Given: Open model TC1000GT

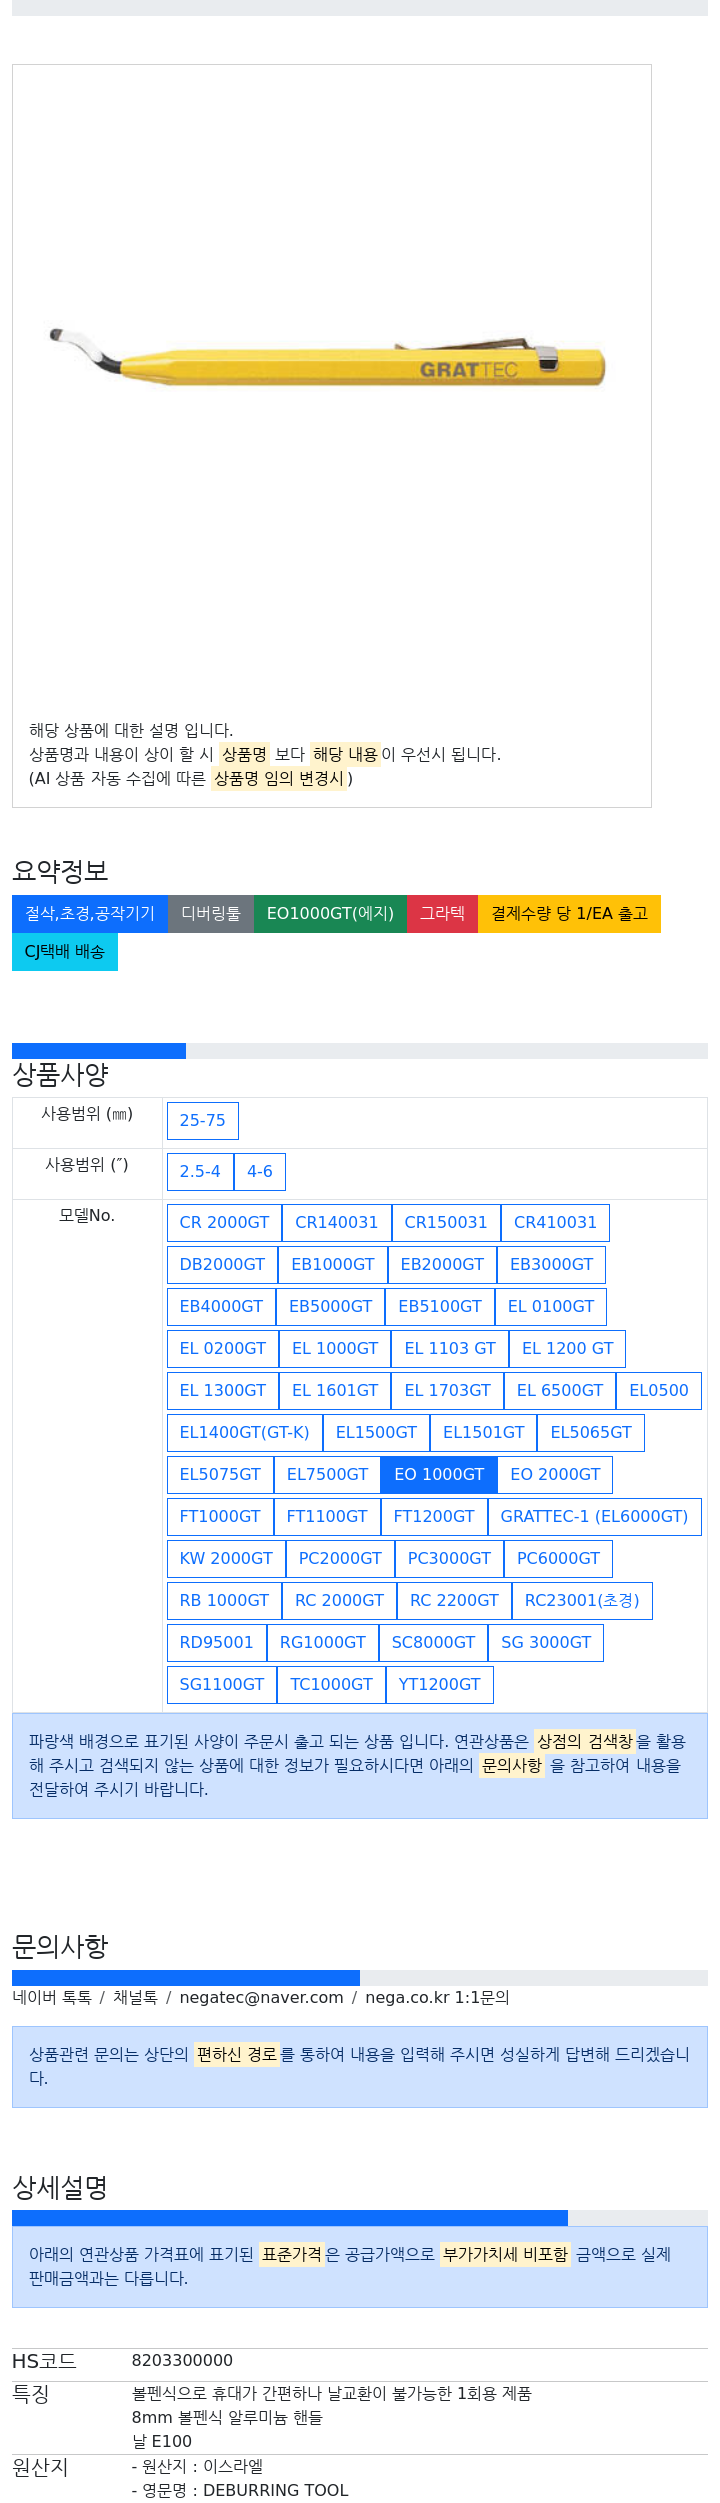Looking at the screenshot, I should [x=331, y=1685].
